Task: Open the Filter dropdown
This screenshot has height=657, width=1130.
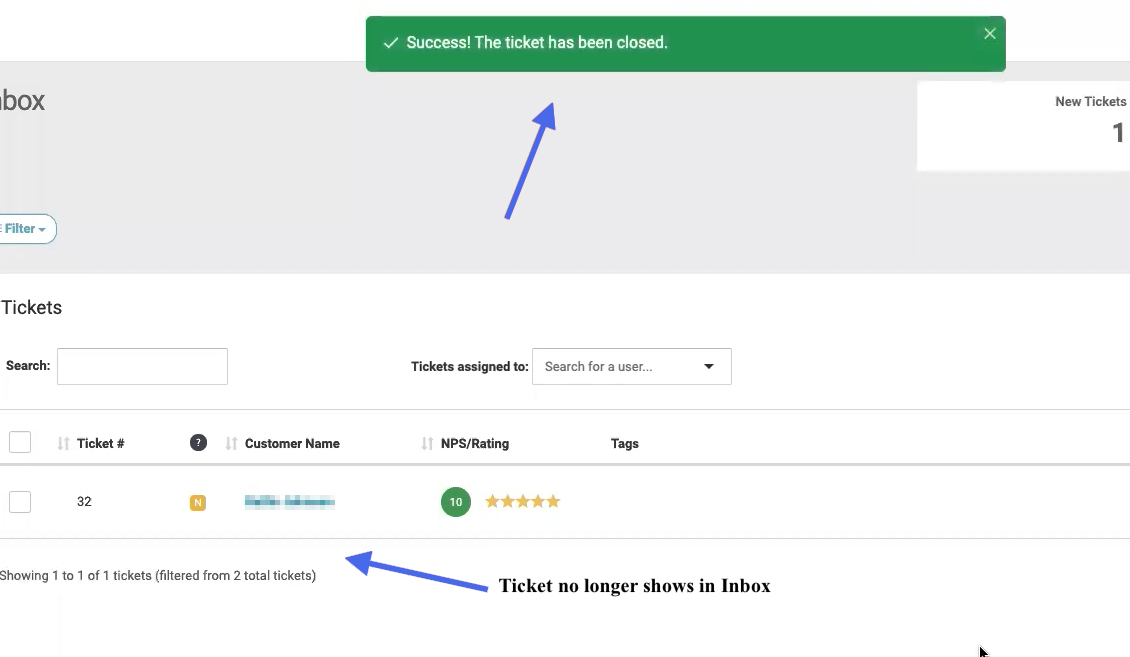Action: [x=25, y=229]
